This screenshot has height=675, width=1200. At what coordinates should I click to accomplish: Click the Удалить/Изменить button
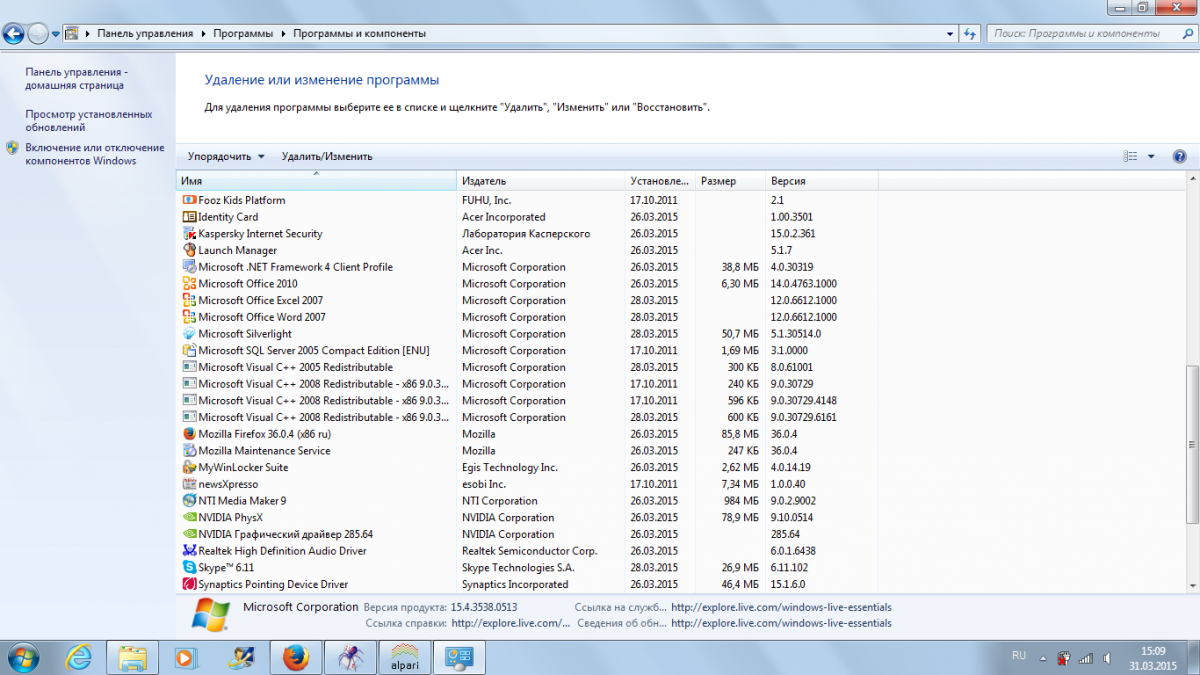point(327,156)
